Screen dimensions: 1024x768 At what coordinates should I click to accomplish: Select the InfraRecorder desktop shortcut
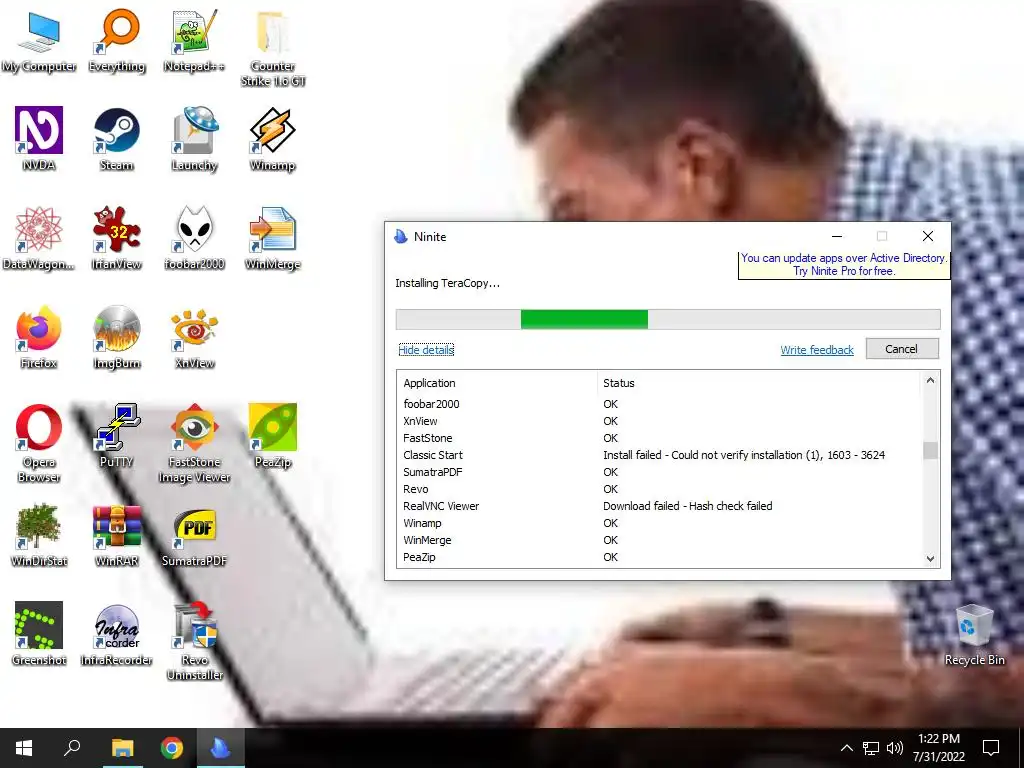(x=117, y=634)
